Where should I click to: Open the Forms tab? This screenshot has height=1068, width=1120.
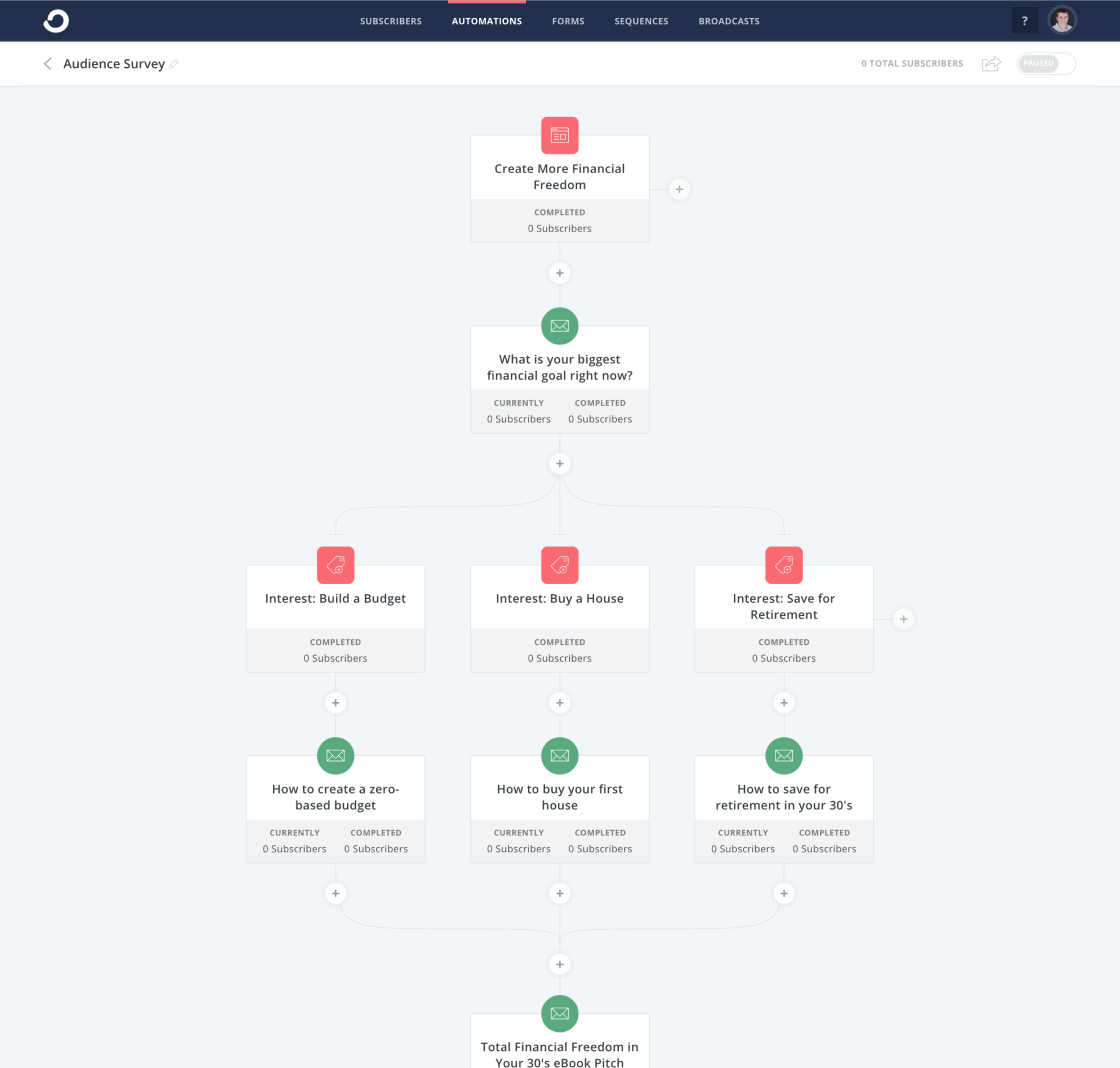[568, 20]
